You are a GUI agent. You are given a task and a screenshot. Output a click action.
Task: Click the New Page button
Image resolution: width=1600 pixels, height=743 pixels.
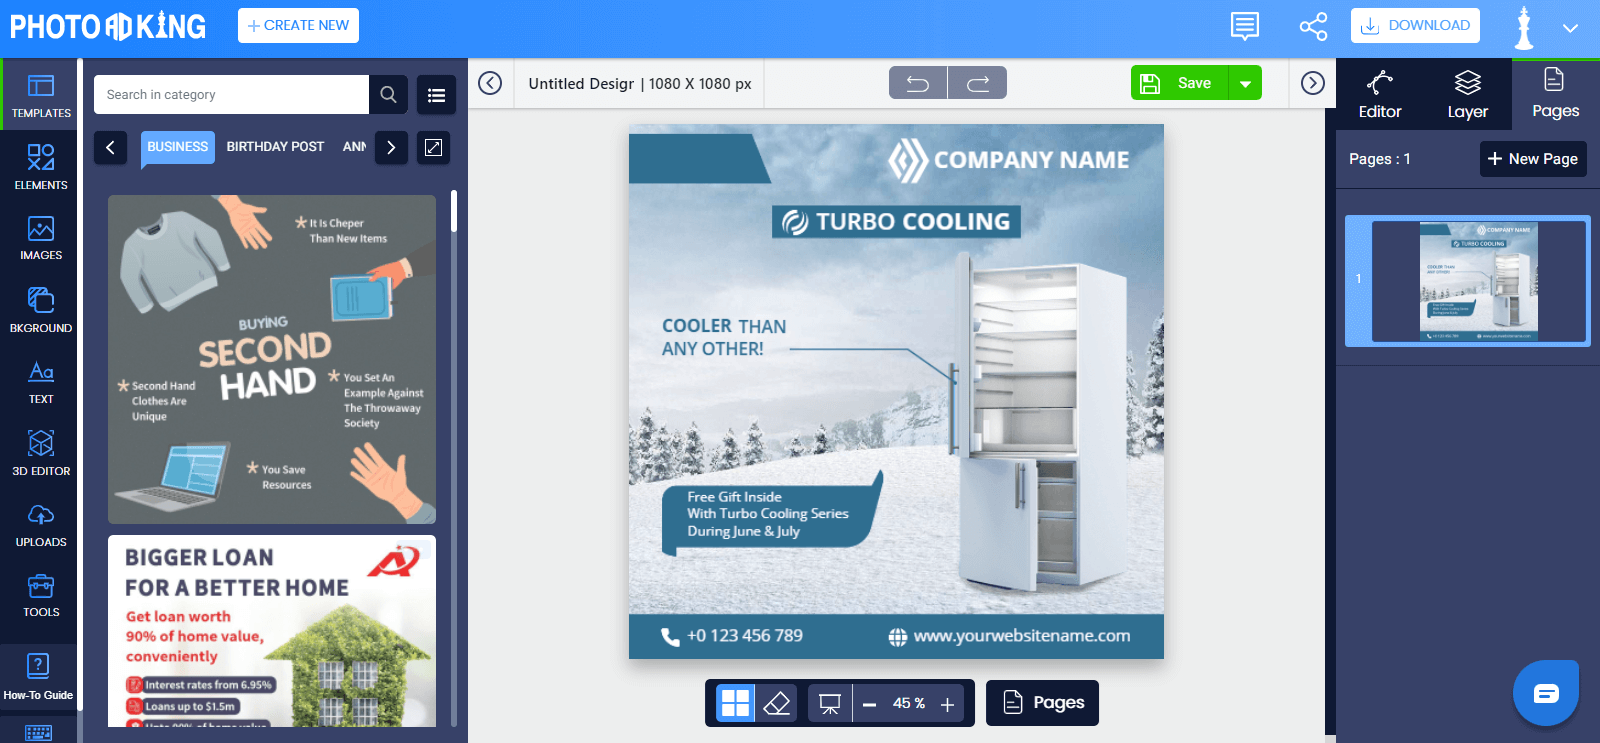[1532, 159]
